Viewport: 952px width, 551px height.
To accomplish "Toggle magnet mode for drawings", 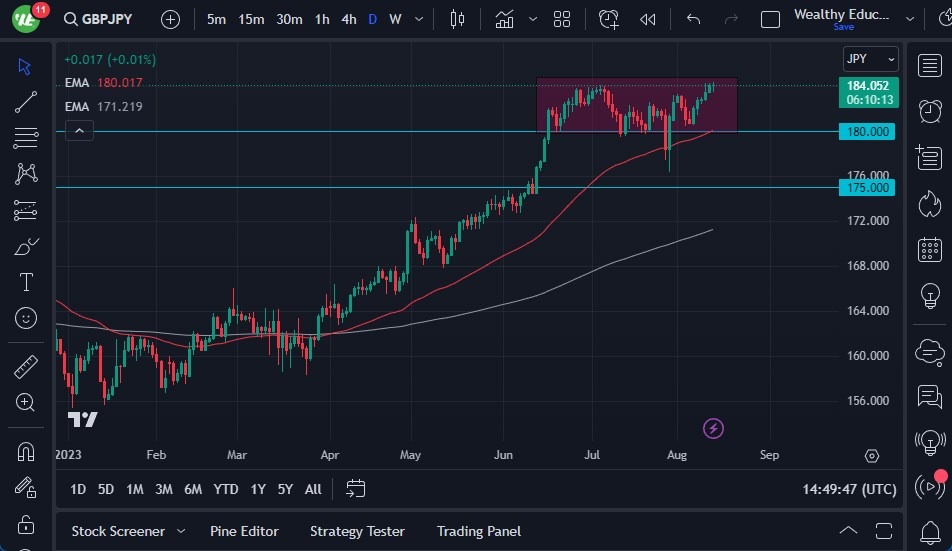I will 26,451.
